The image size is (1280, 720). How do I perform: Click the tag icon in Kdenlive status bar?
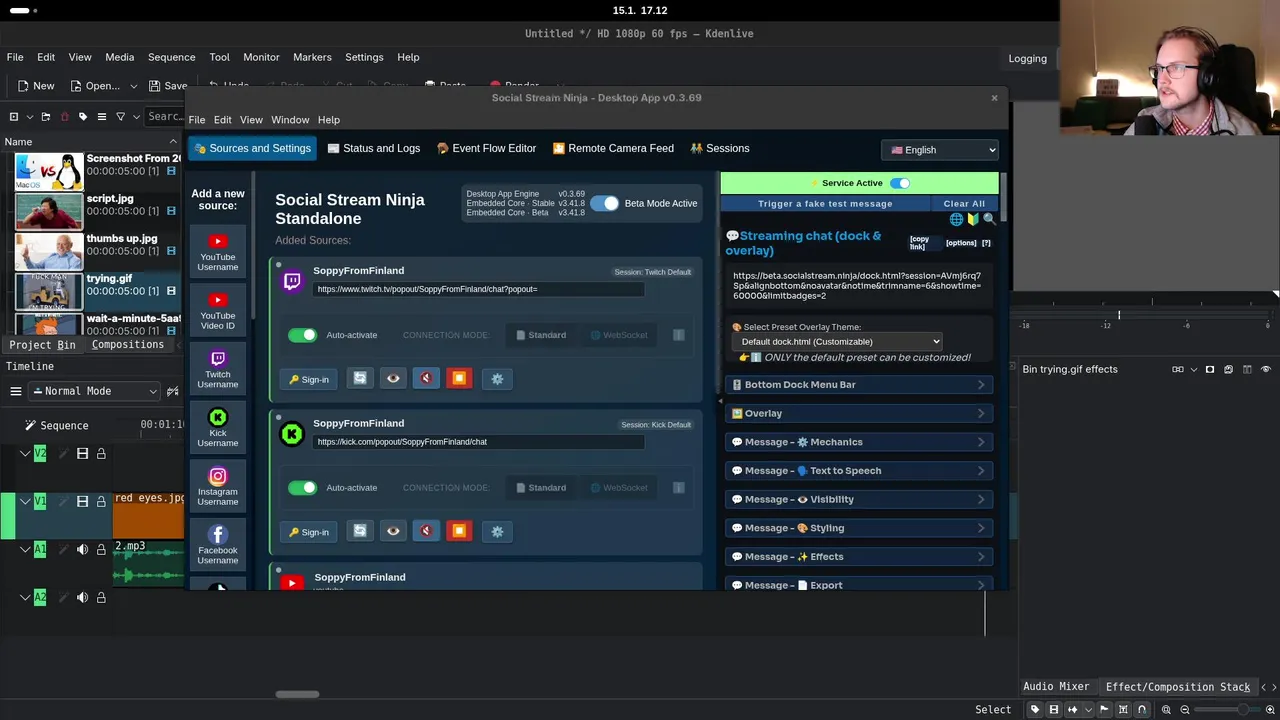pyautogui.click(x=1035, y=709)
